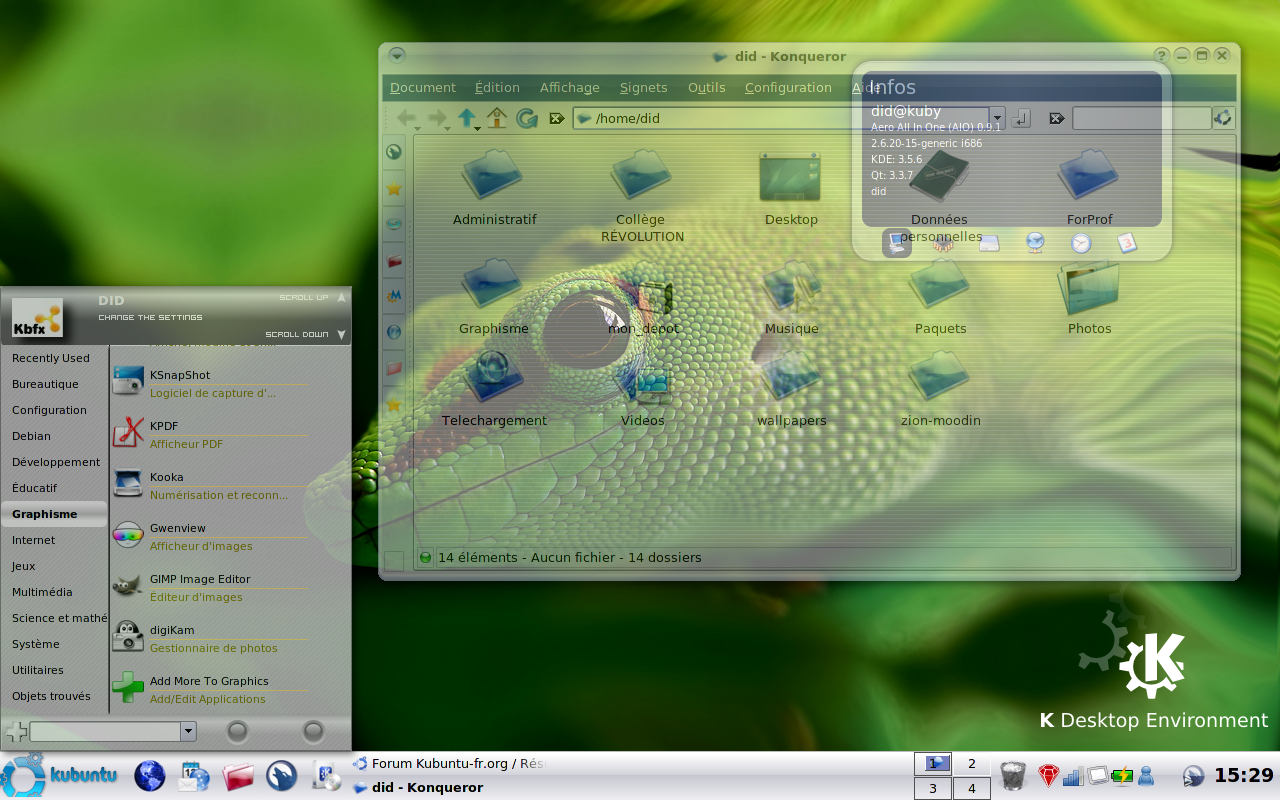Open the Administratif folder
This screenshot has width=1280, height=800.
click(x=494, y=187)
